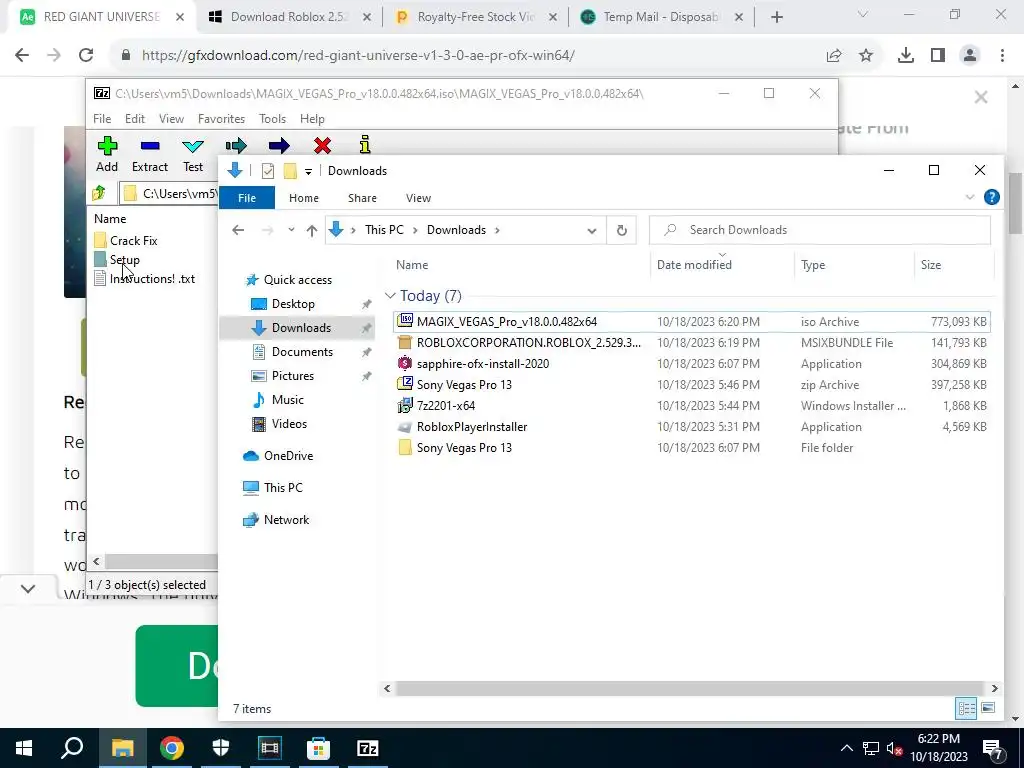Open the Favorites menu in 7-Zip
This screenshot has width=1024, height=768.
pos(221,119)
